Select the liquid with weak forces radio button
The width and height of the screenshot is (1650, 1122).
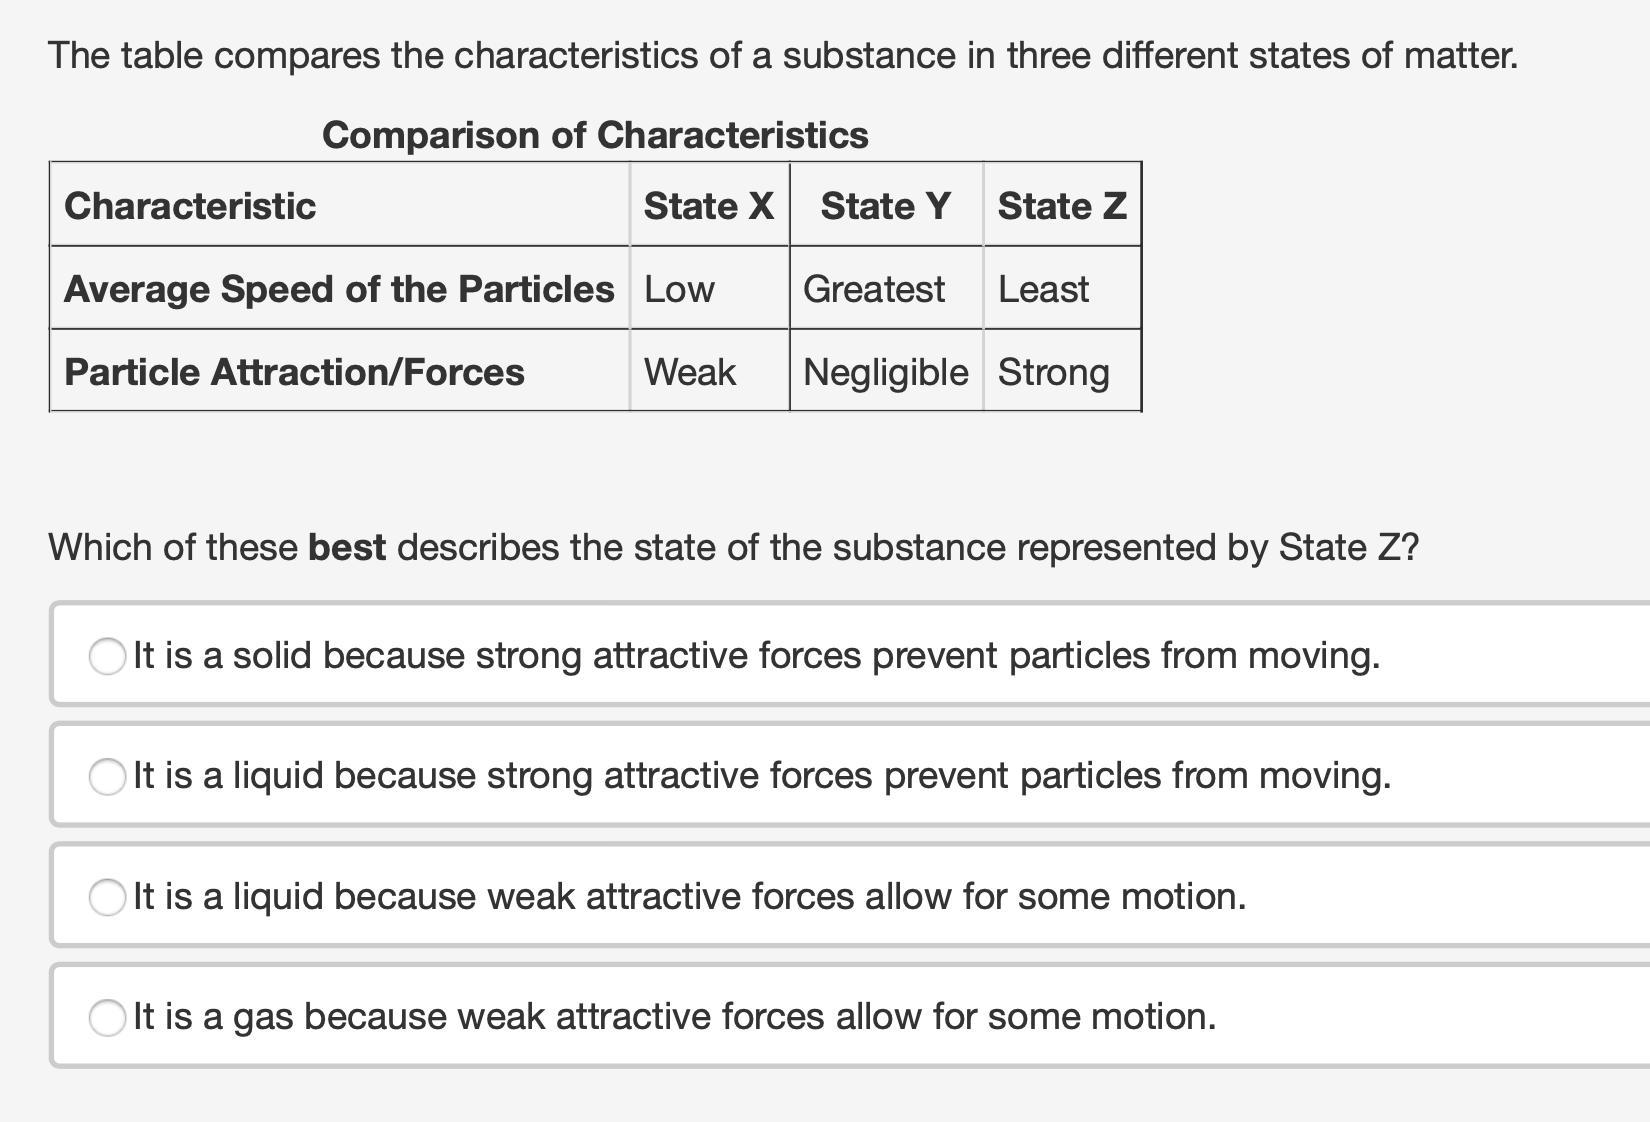click(107, 897)
